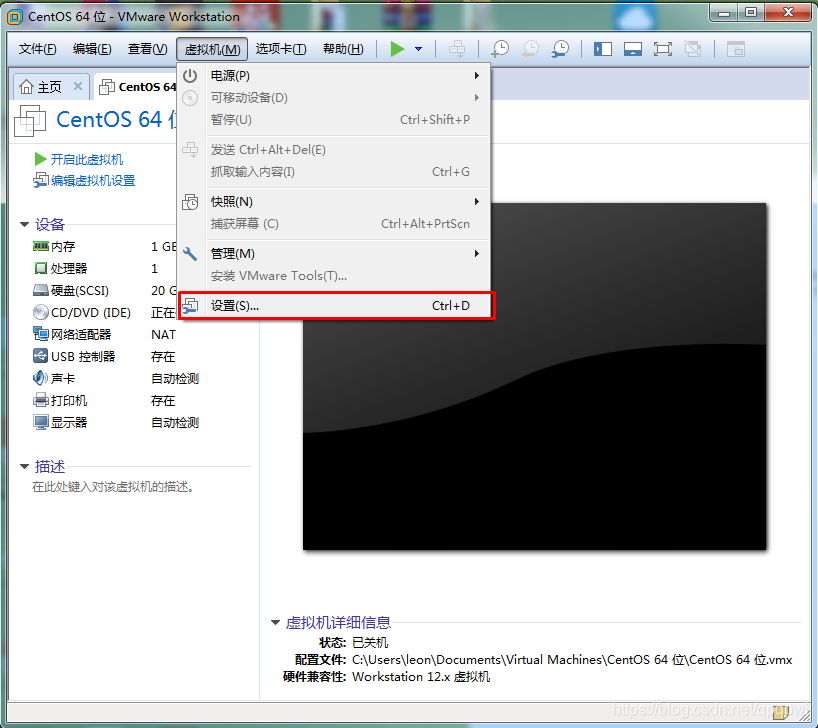Open the 编辑(E) menu
The height and width of the screenshot is (728, 818).
(x=92, y=49)
